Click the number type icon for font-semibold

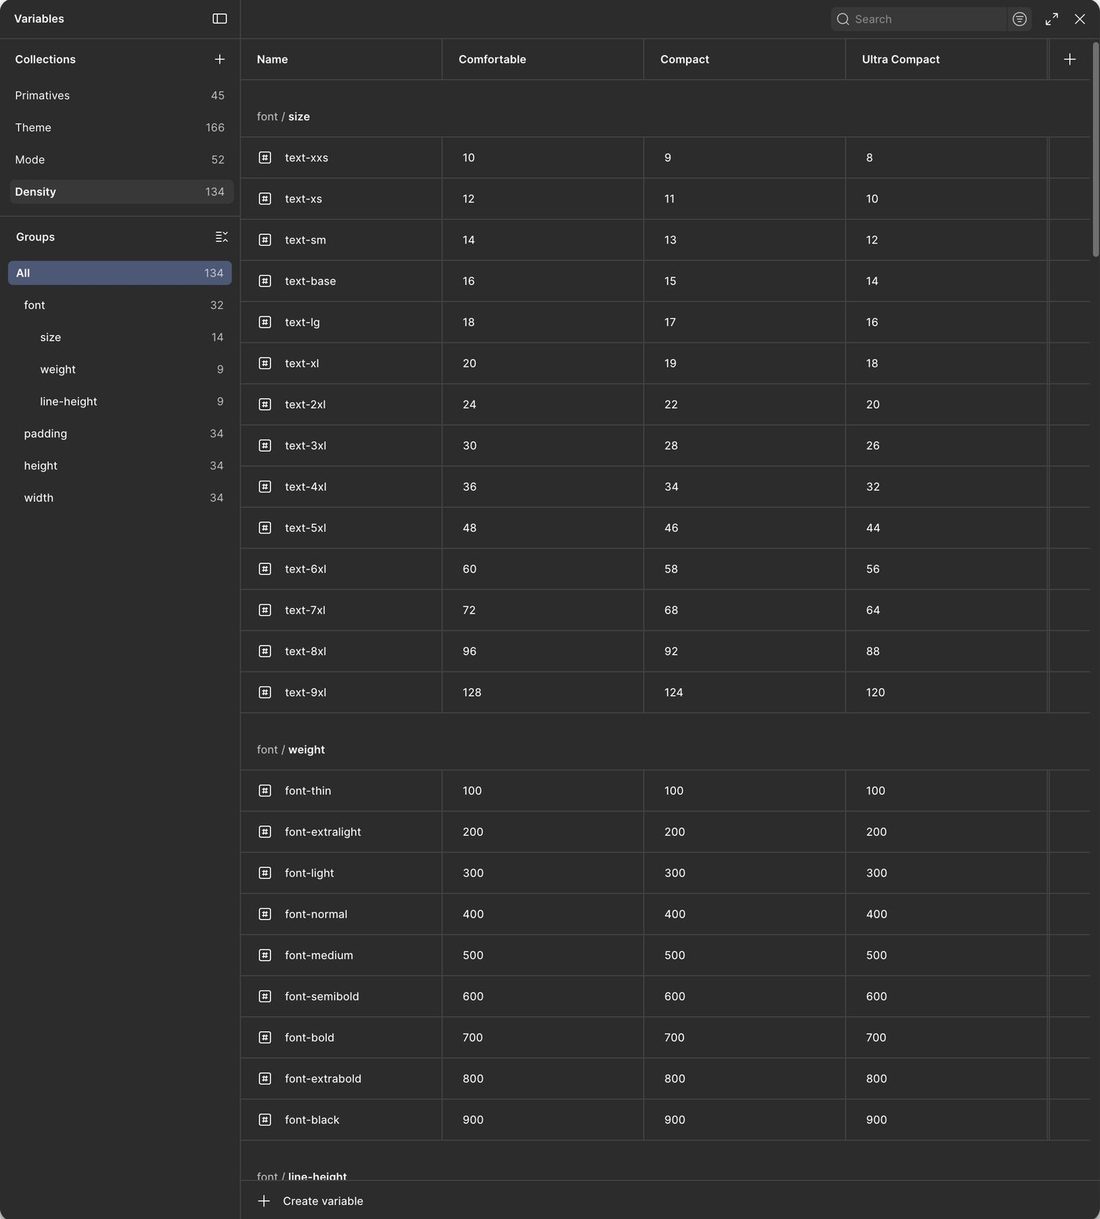point(265,996)
